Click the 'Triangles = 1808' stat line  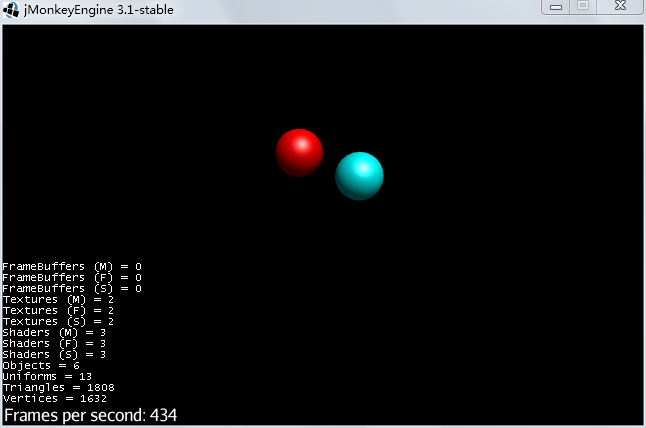[x=59, y=388]
